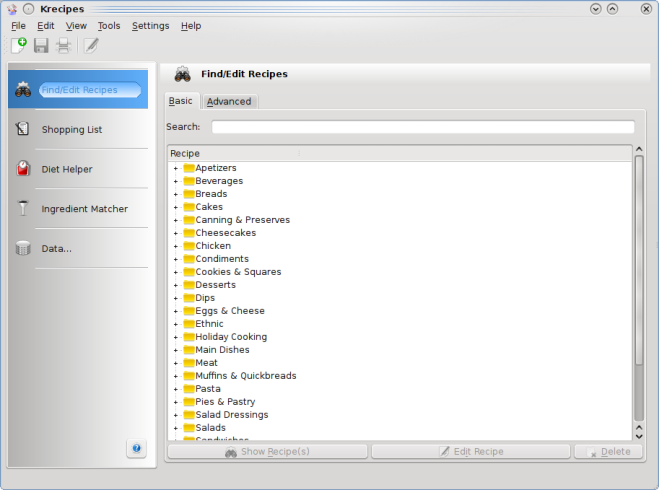
Task: Expand the Main Dishes category
Action: coord(176,350)
